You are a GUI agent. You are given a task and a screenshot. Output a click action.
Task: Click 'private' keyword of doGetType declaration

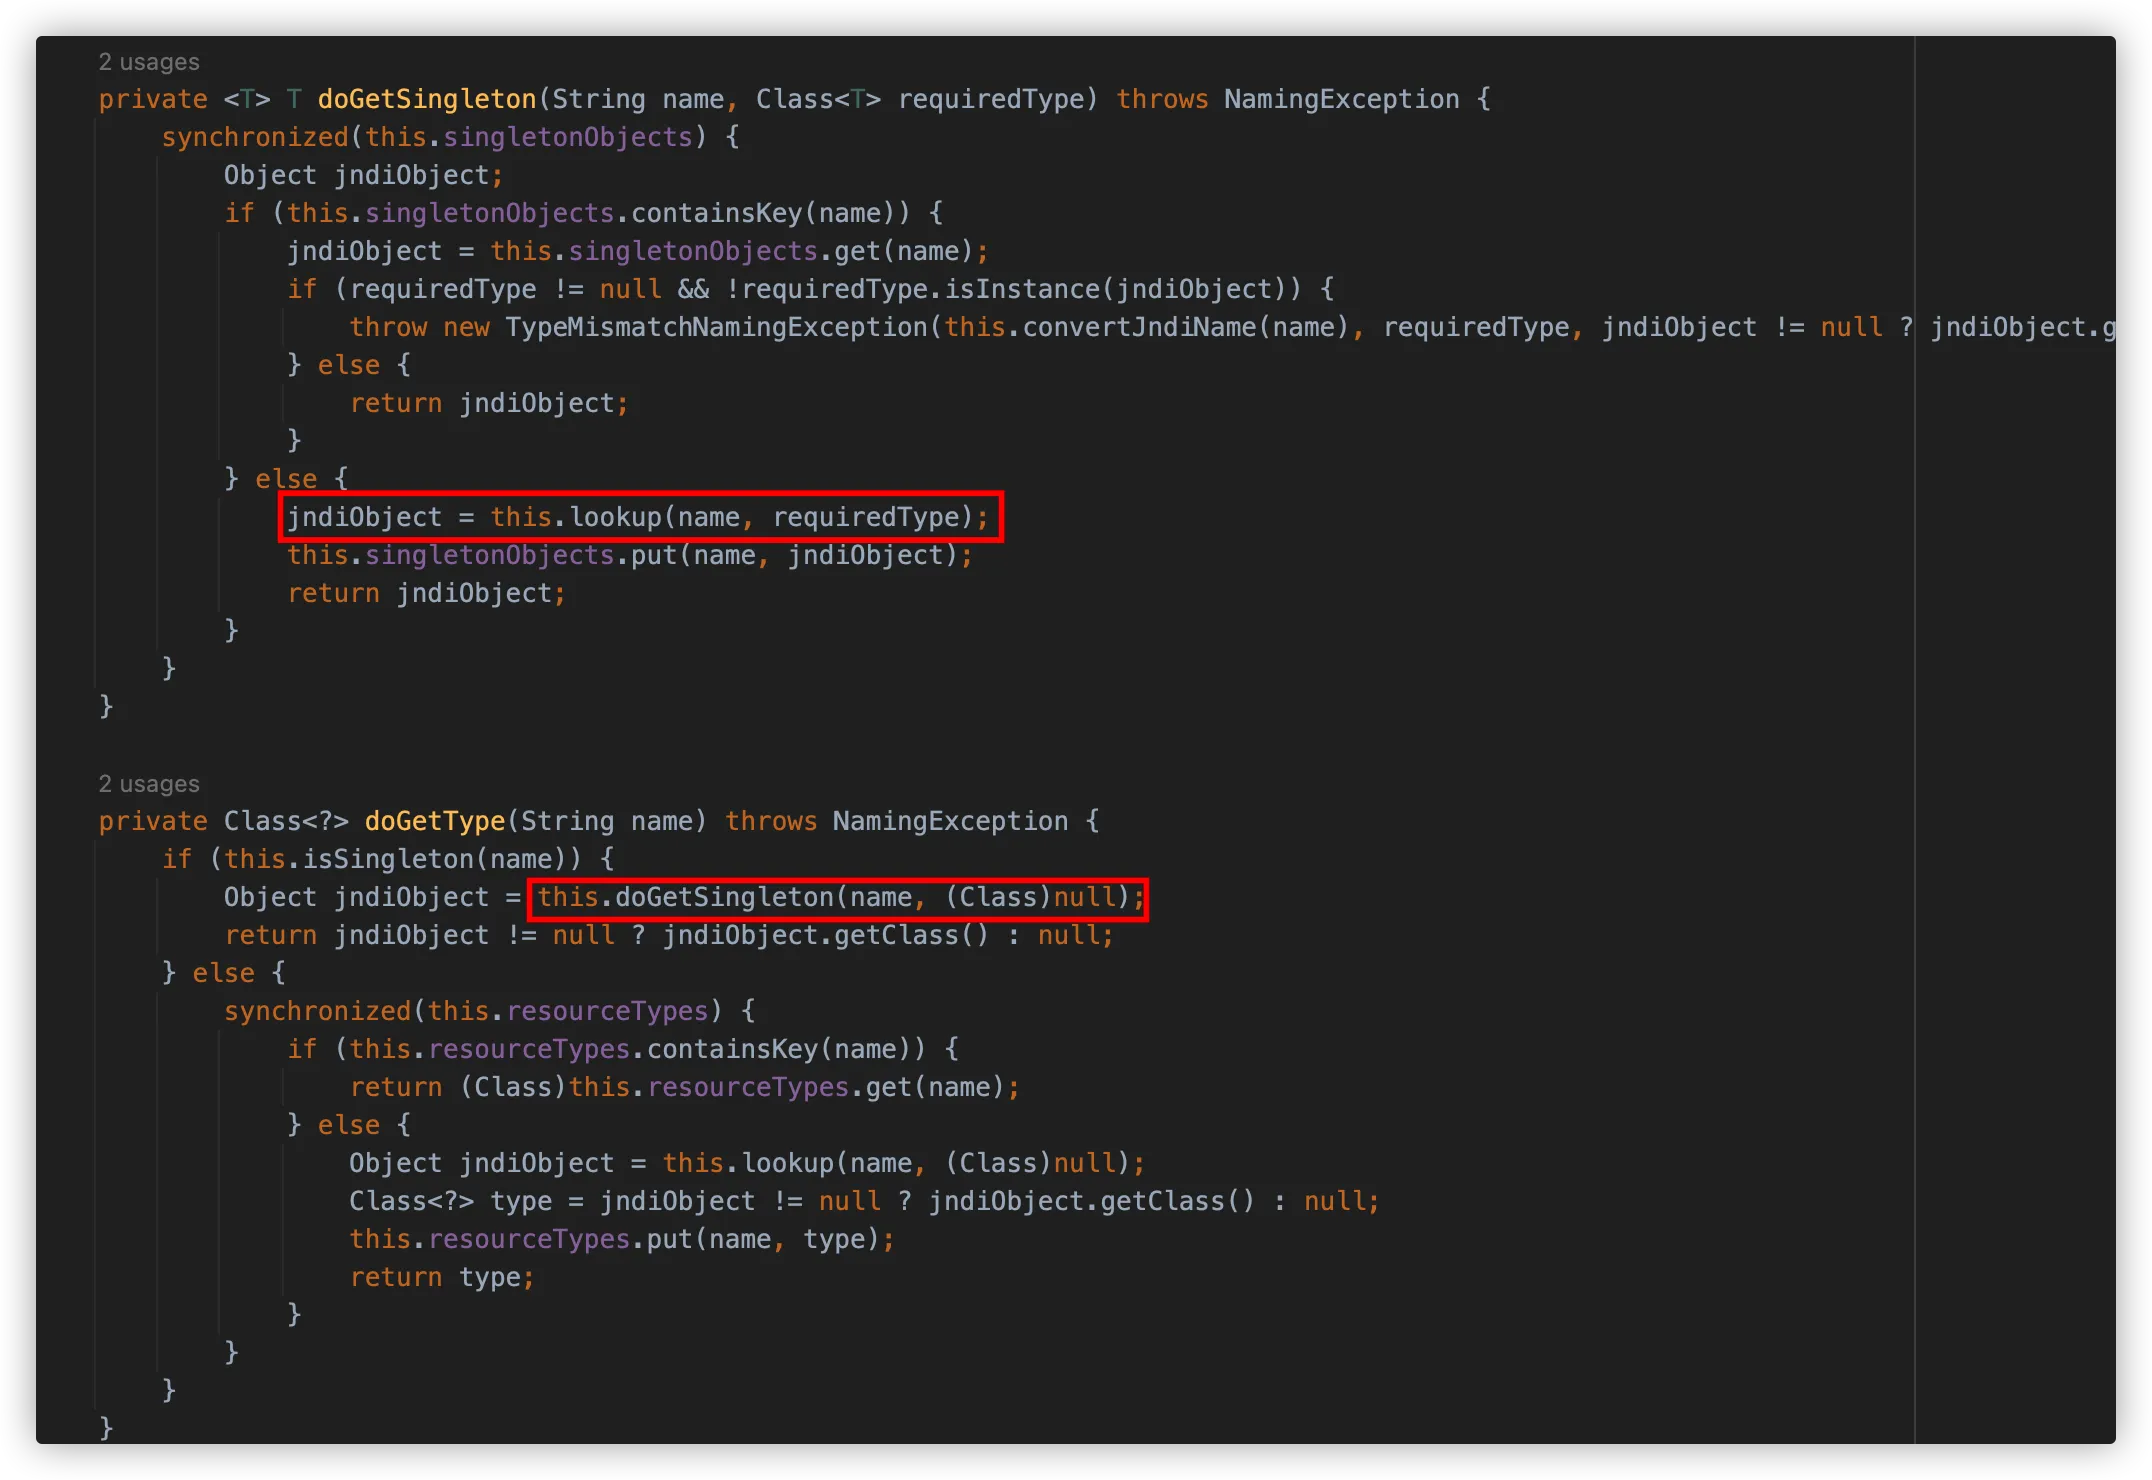tap(153, 821)
